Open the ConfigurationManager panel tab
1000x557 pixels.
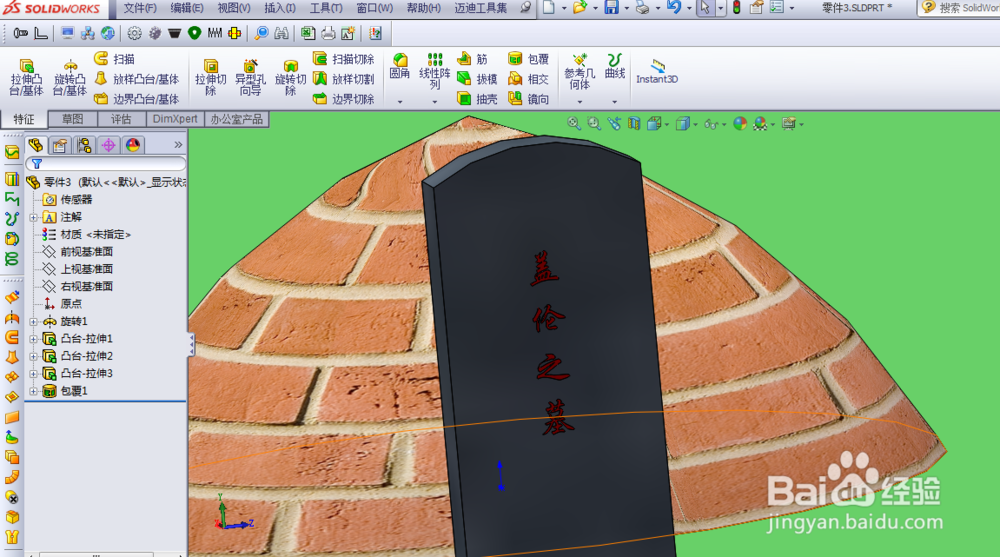tap(84, 145)
